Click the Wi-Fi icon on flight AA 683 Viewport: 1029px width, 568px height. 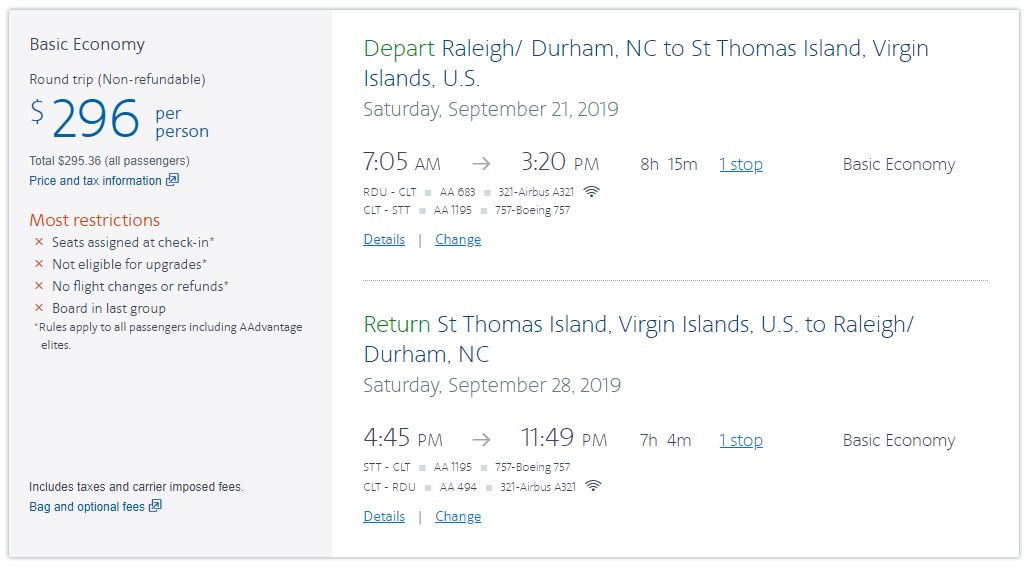click(x=592, y=191)
